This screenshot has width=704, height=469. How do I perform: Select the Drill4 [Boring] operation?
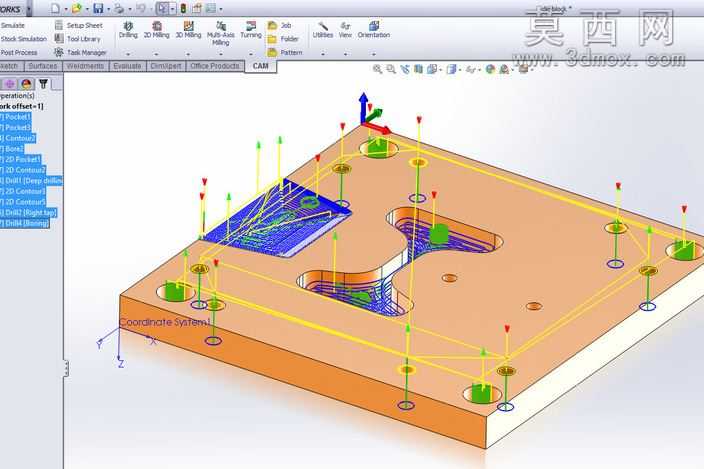point(25,224)
